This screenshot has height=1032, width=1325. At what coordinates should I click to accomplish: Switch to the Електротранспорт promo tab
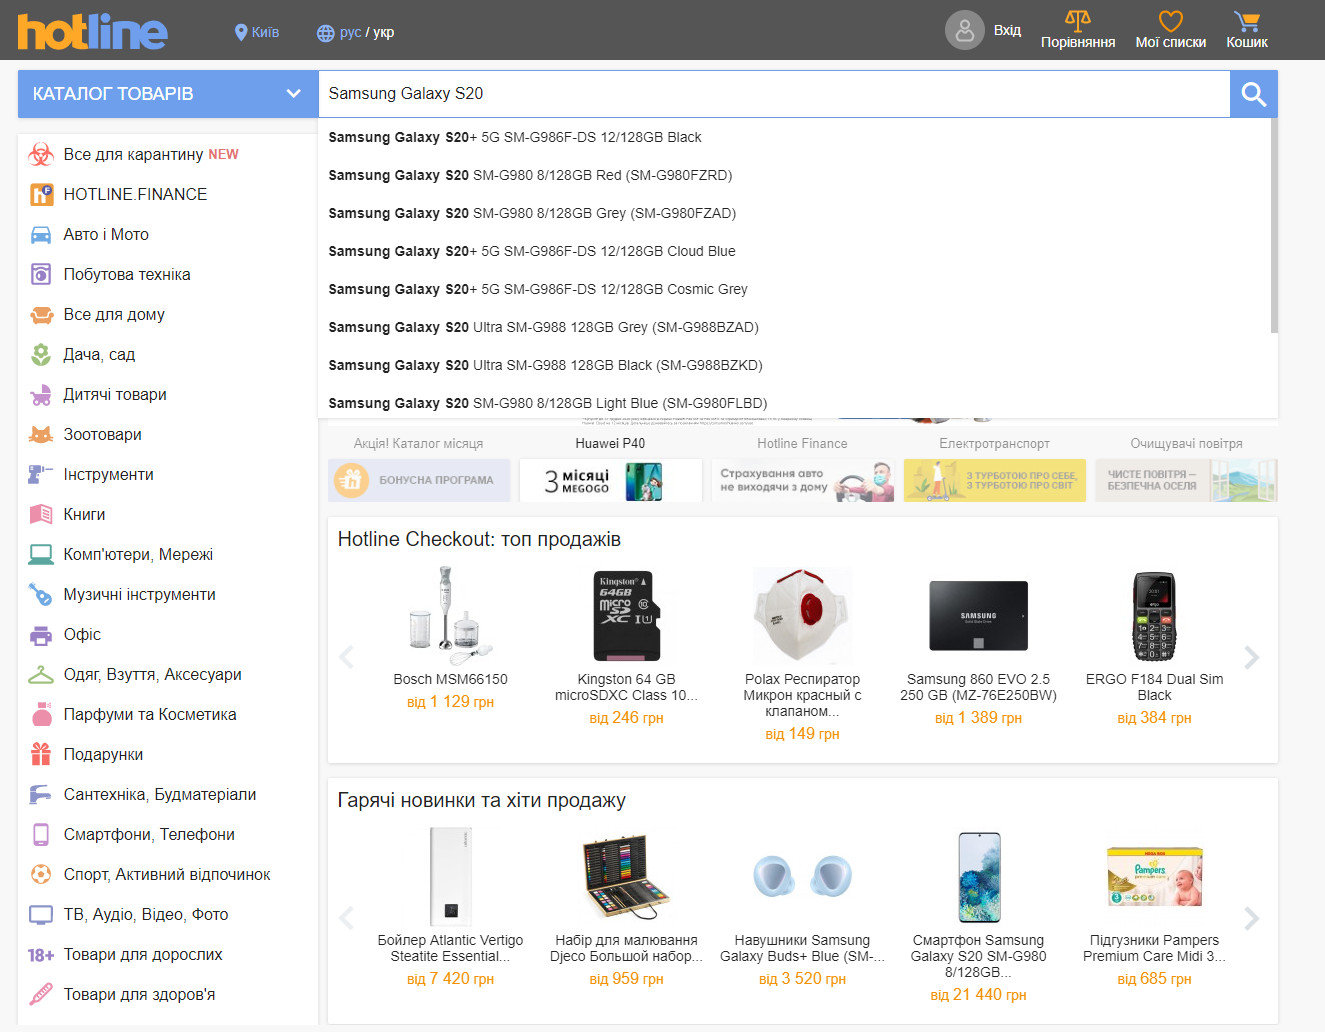(994, 443)
